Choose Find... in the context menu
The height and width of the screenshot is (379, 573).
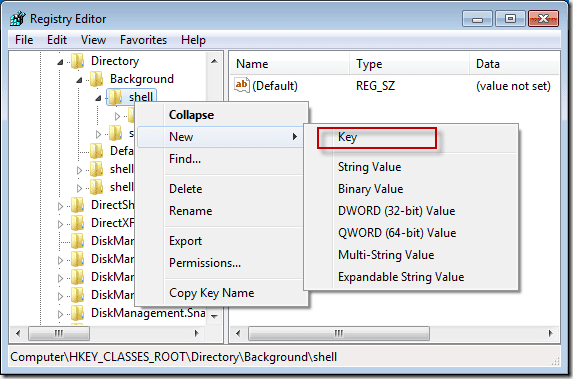(x=222, y=159)
